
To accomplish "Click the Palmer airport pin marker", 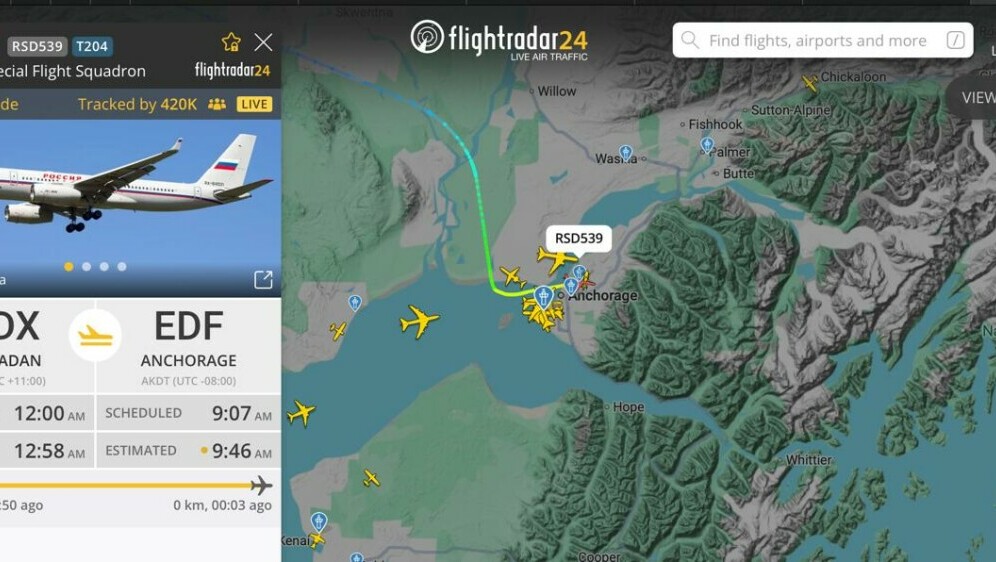I will (707, 145).
